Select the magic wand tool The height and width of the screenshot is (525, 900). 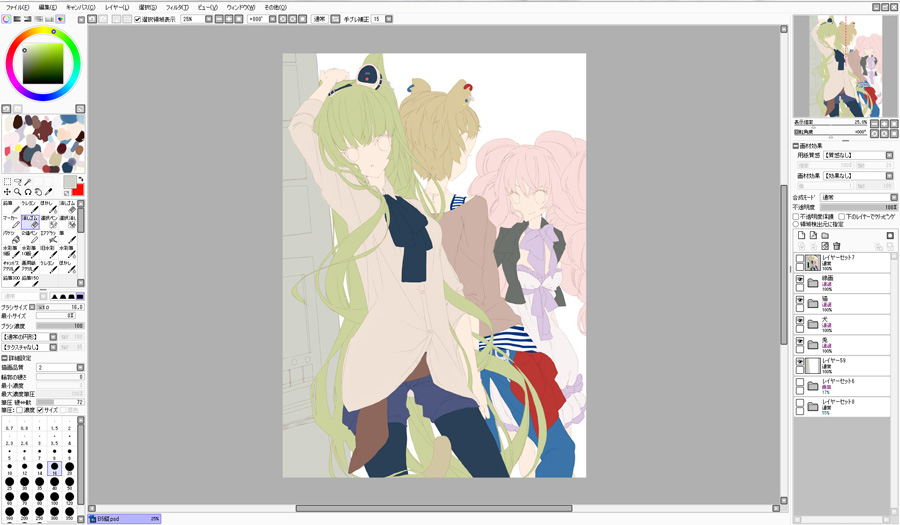point(28,182)
